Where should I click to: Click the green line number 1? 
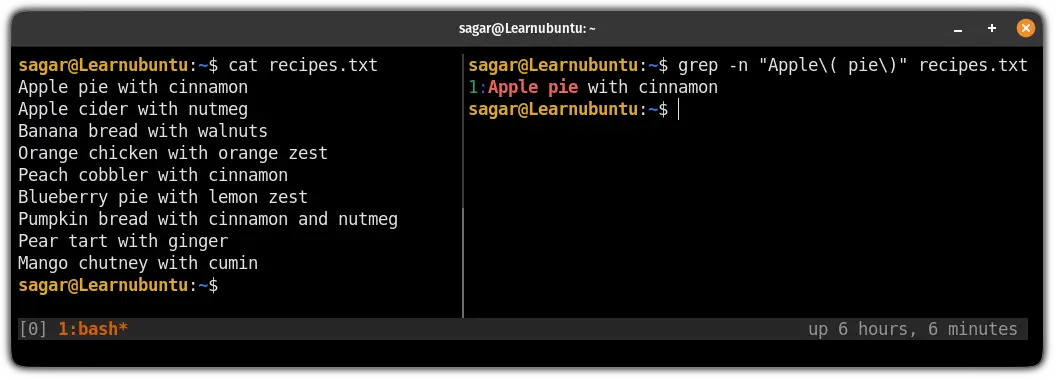click(x=473, y=88)
